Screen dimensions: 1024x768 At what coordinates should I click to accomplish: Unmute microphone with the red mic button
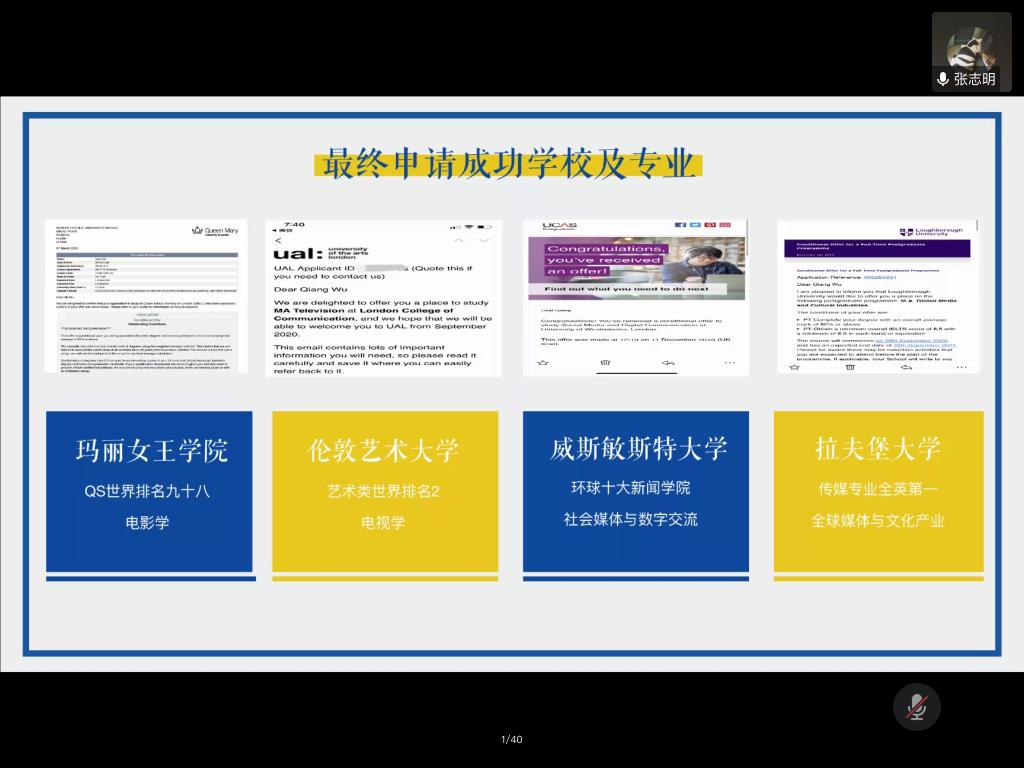pyautogui.click(x=916, y=707)
